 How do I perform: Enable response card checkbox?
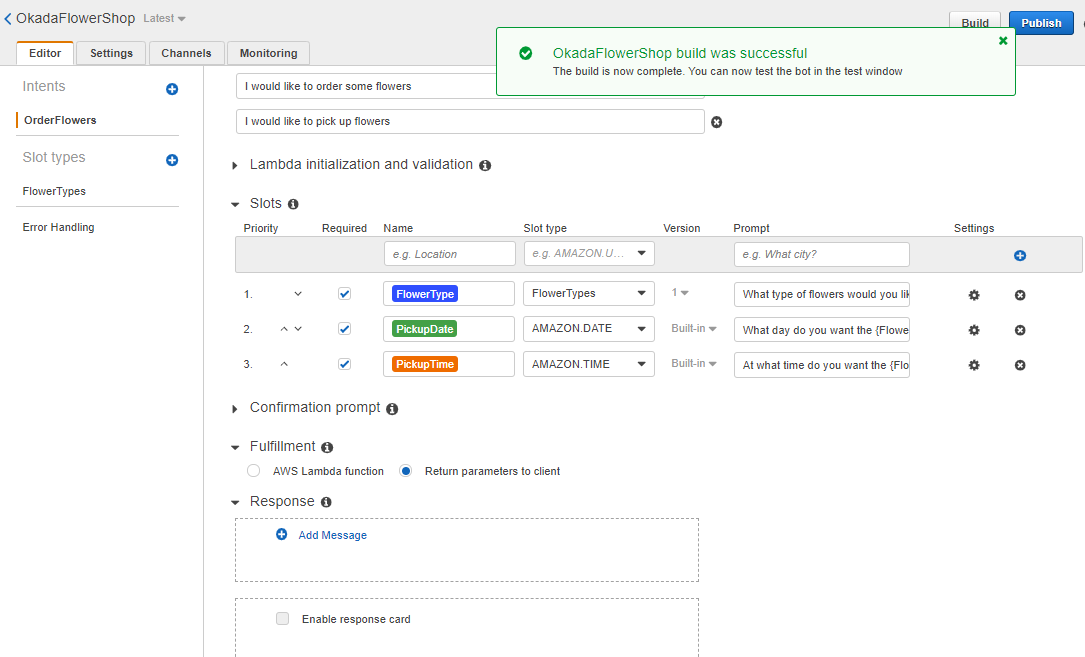tap(282, 618)
